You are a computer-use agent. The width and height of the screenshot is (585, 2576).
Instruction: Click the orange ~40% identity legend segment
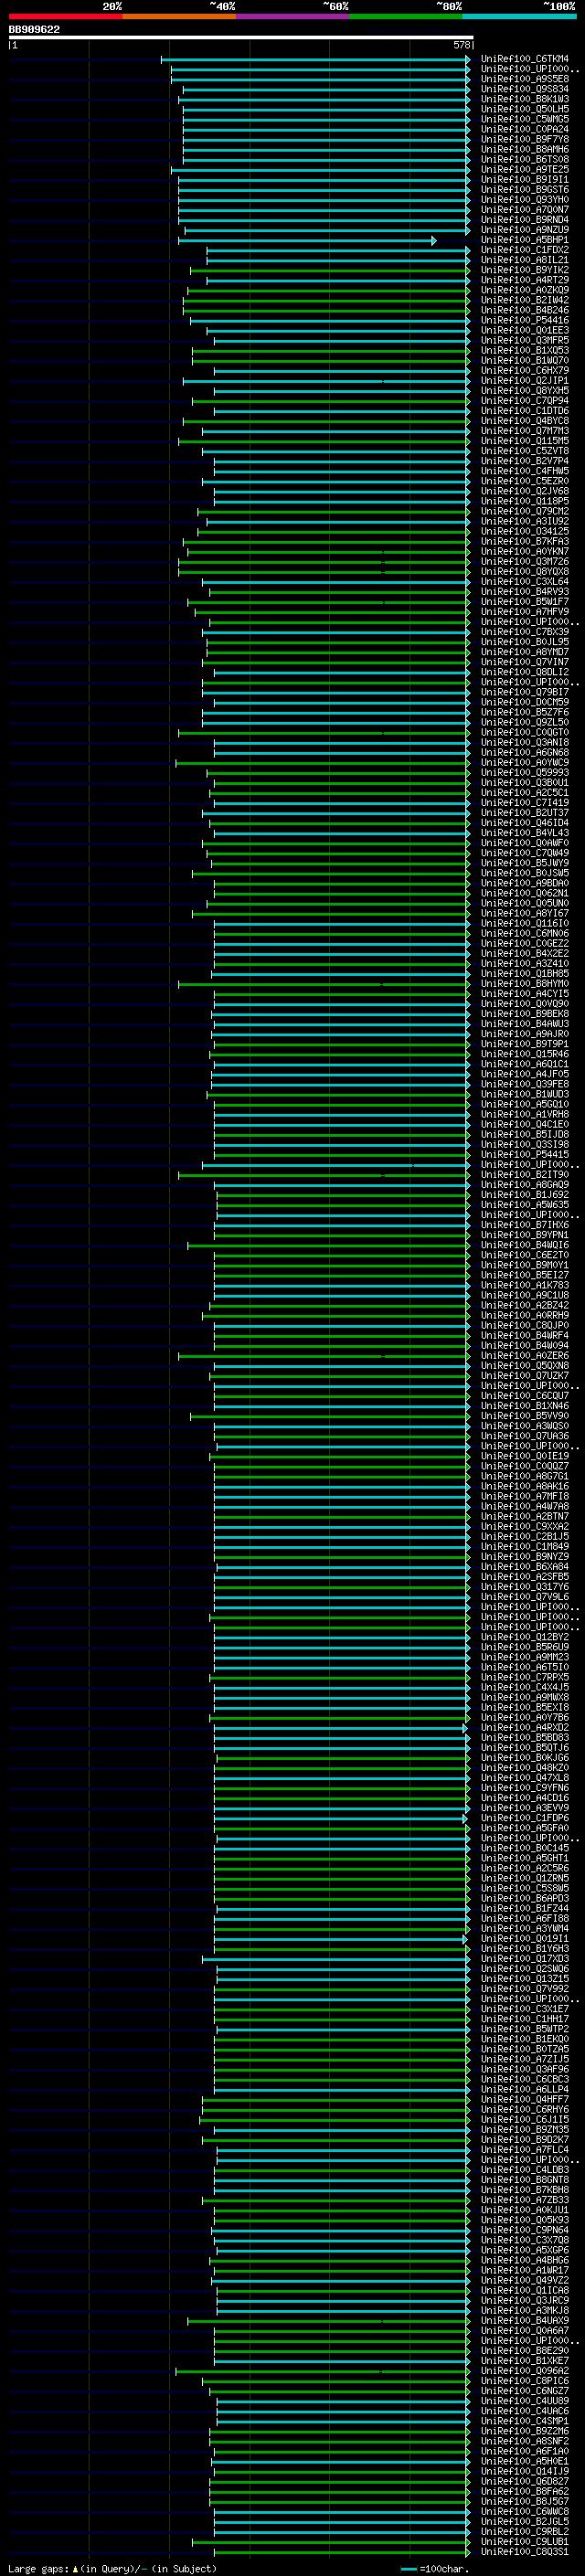179,16
